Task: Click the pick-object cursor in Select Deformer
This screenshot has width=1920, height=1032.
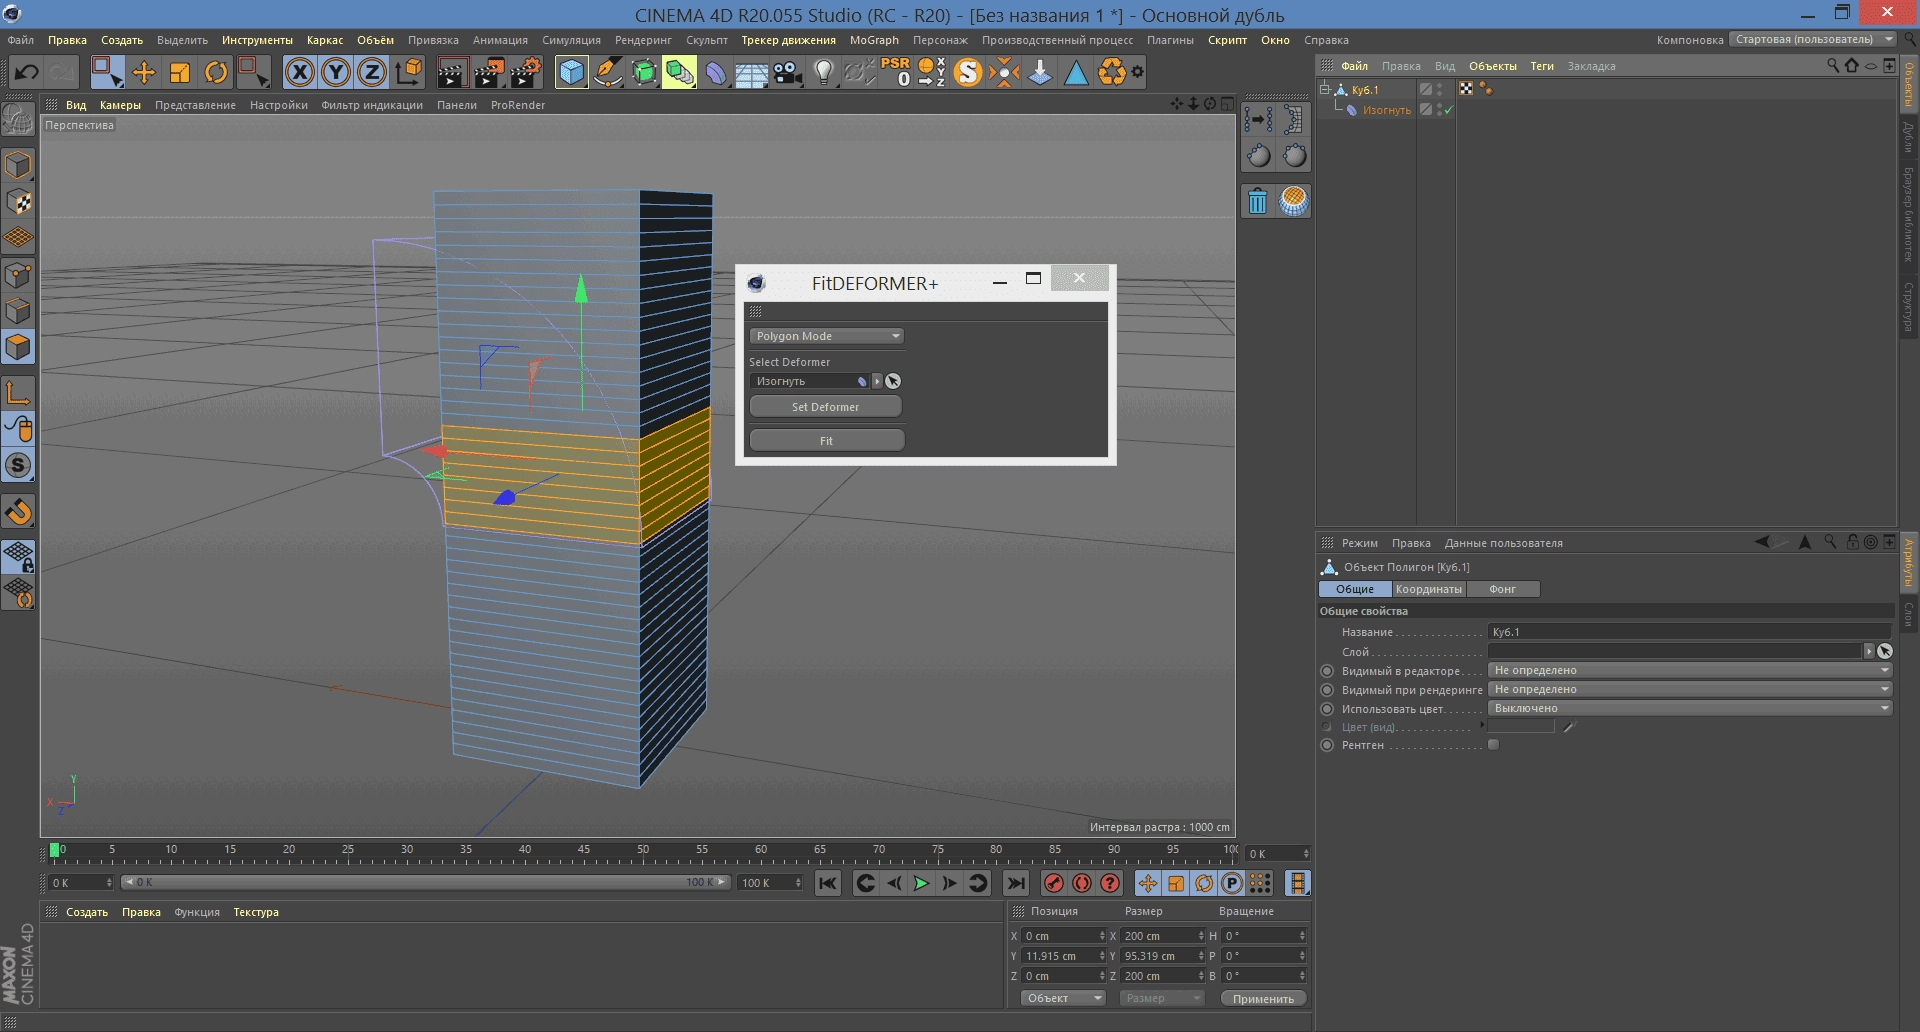Action: pos(893,381)
